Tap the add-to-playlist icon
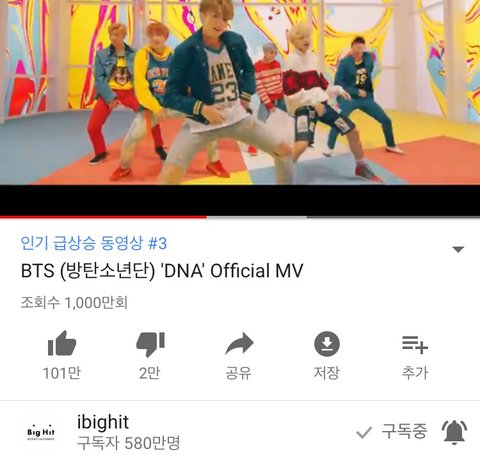This screenshot has width=480, height=465. point(415,345)
